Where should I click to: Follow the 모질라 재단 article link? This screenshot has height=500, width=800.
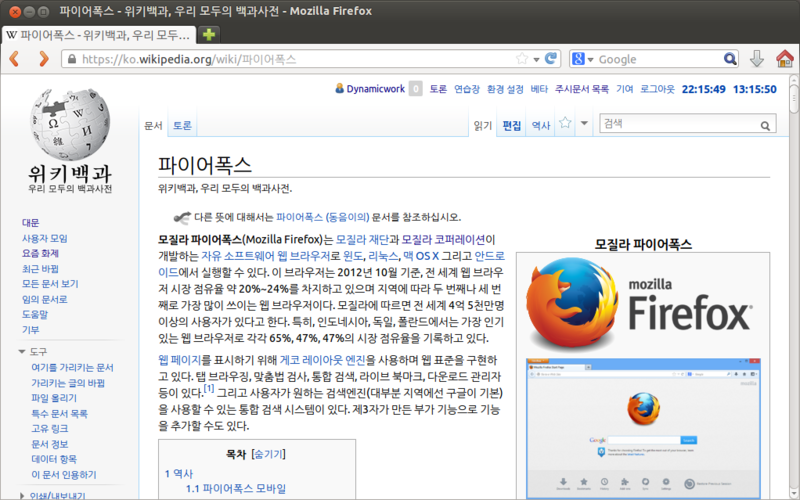coord(362,239)
